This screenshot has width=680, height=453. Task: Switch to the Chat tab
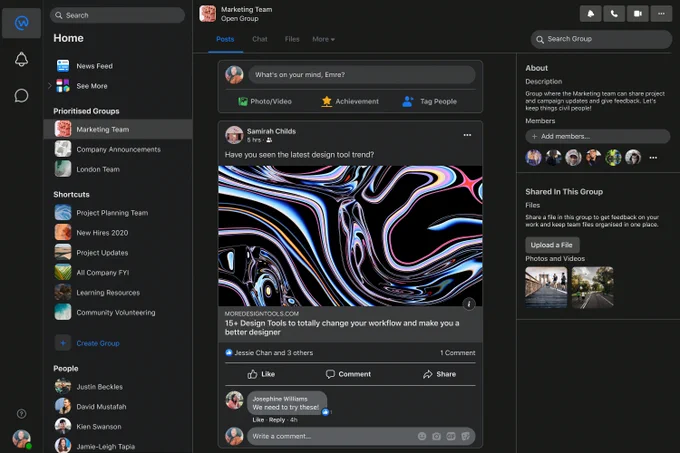[260, 39]
